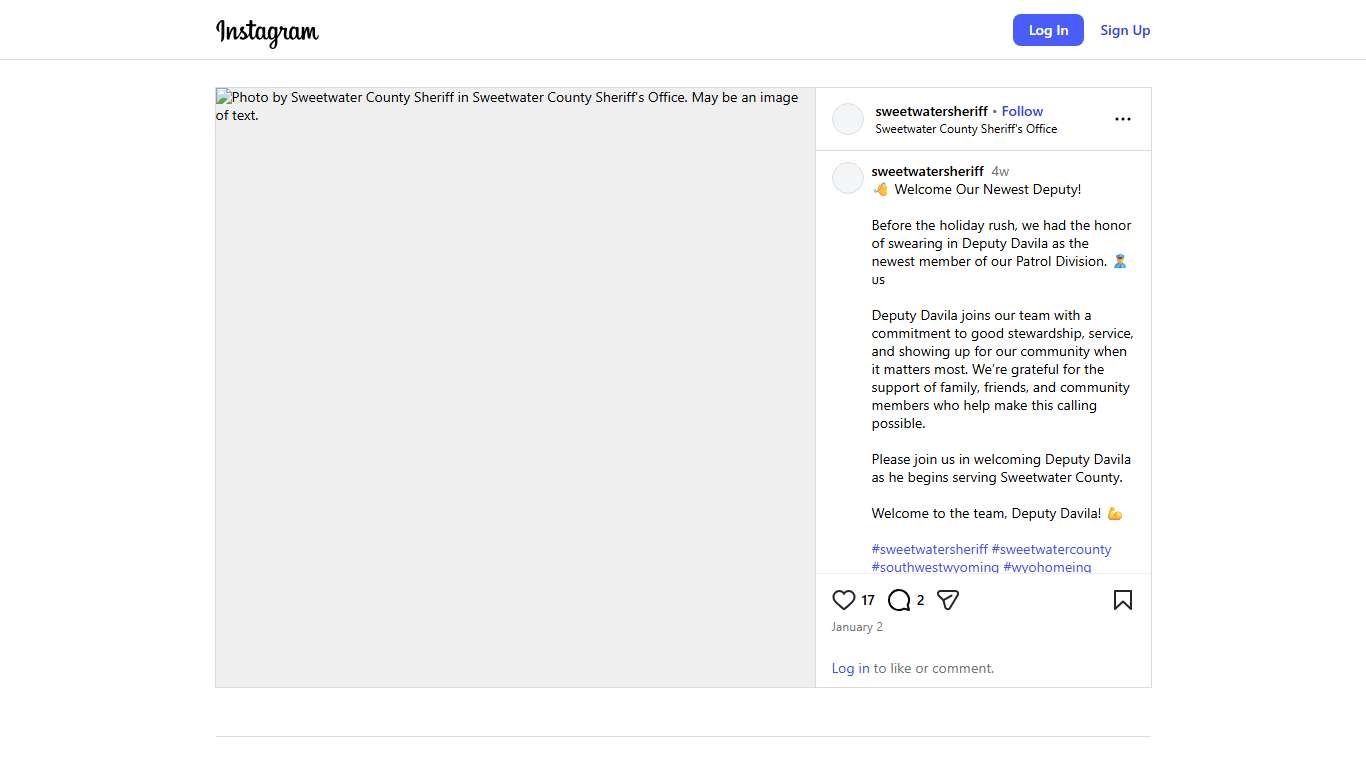Share the post using the paper plane icon
The image size is (1366, 768).
(948, 600)
